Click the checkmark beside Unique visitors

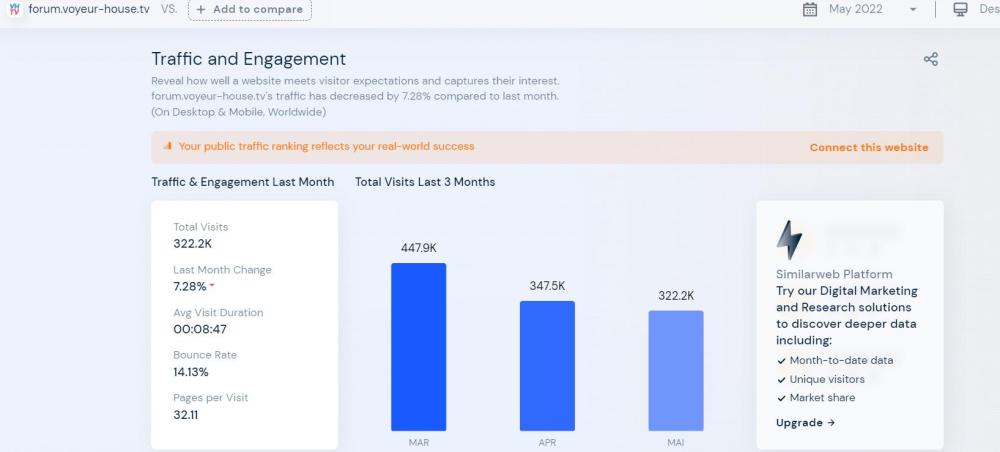[781, 380]
